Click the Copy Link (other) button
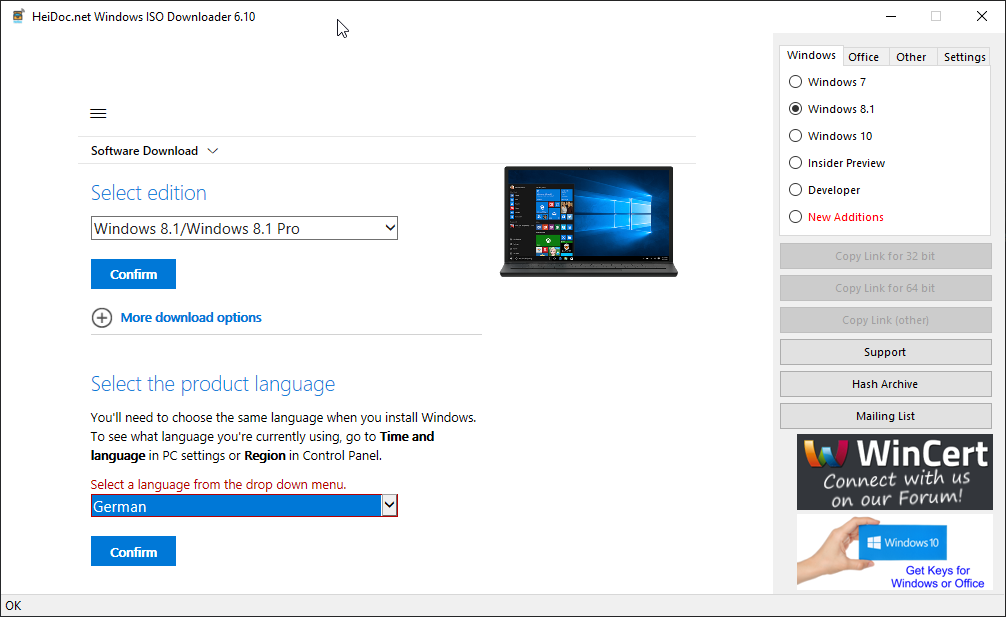1006x617 pixels. [885, 320]
